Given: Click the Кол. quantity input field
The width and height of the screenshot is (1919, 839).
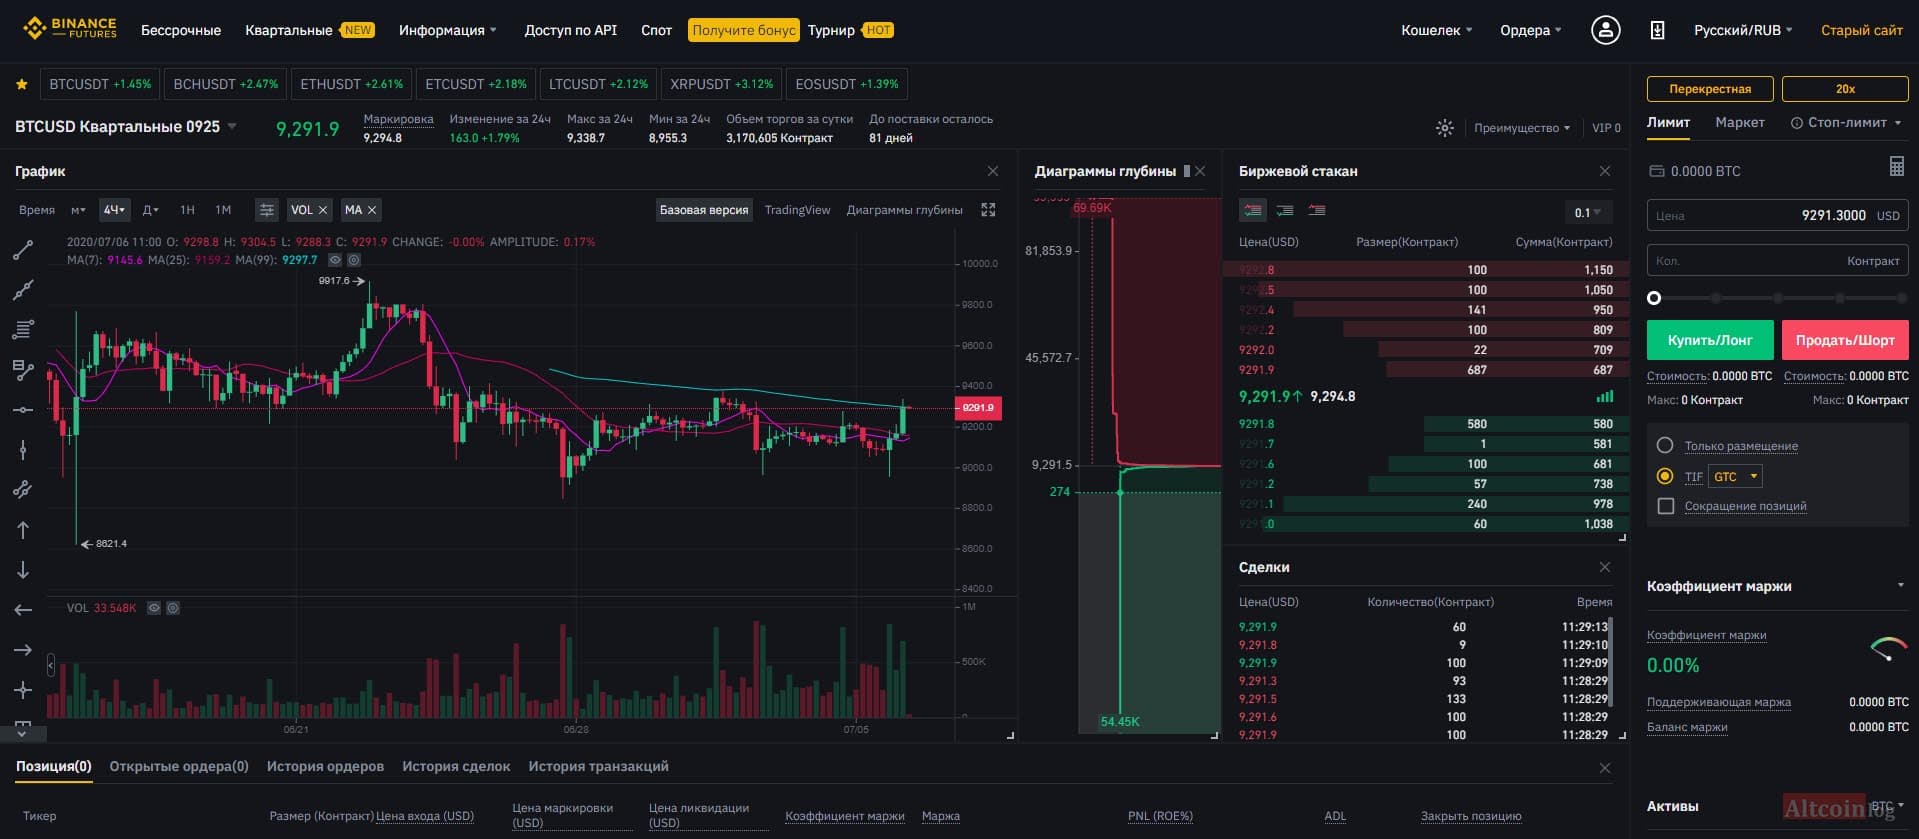Looking at the screenshot, I should coord(1777,260).
